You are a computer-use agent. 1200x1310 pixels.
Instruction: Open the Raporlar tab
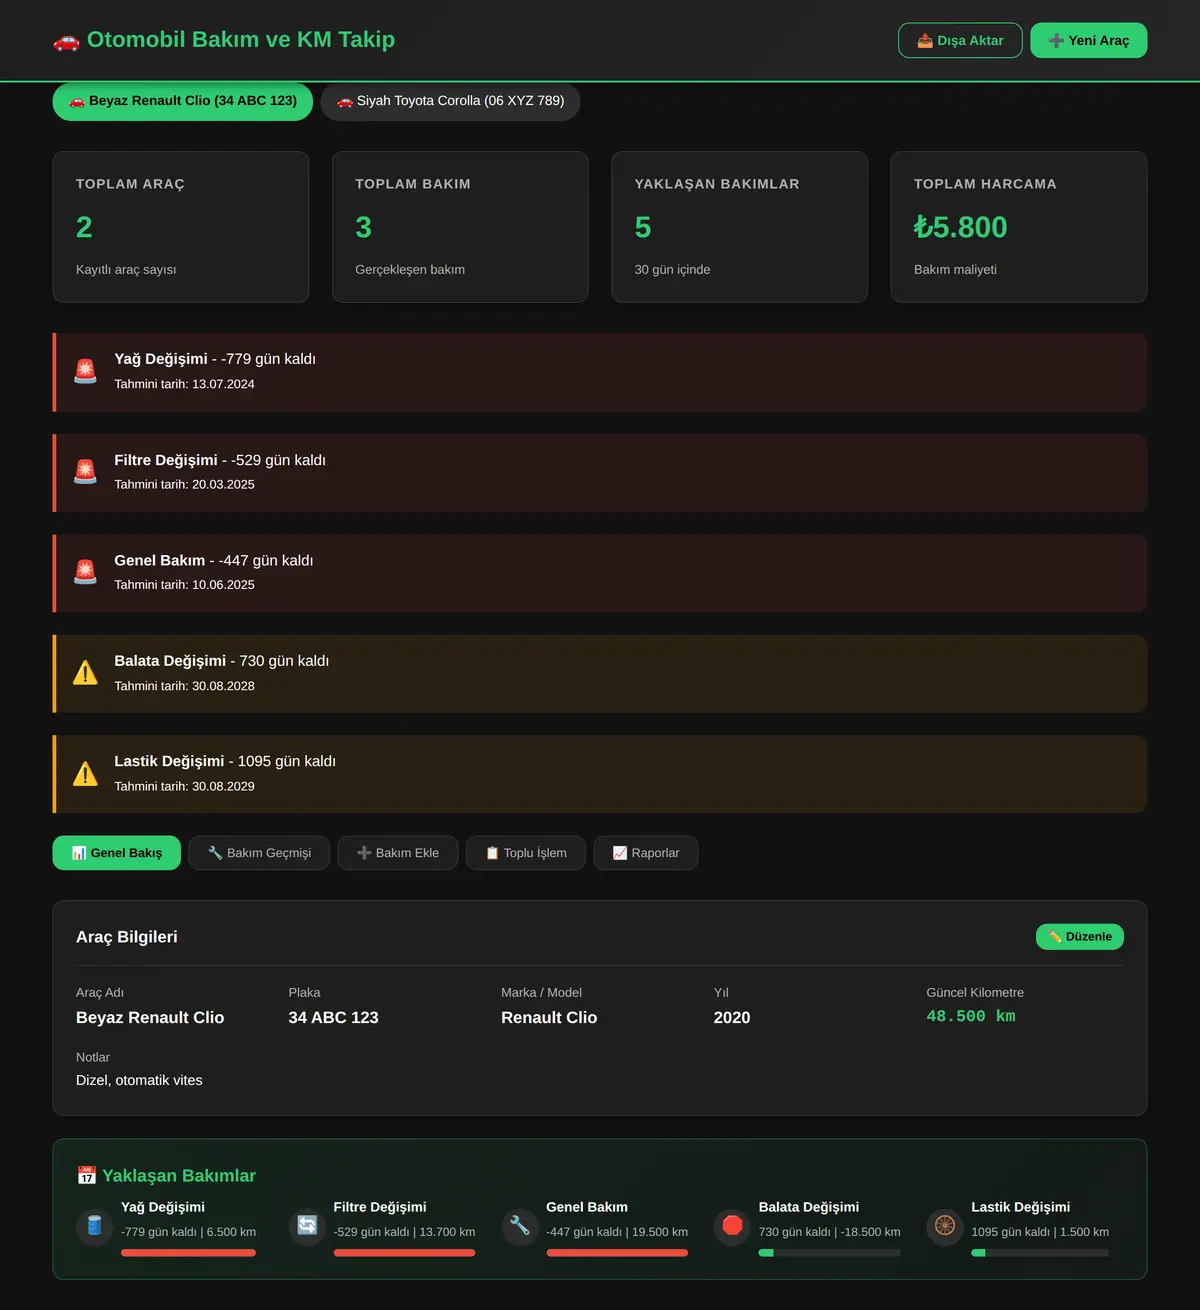click(x=646, y=853)
